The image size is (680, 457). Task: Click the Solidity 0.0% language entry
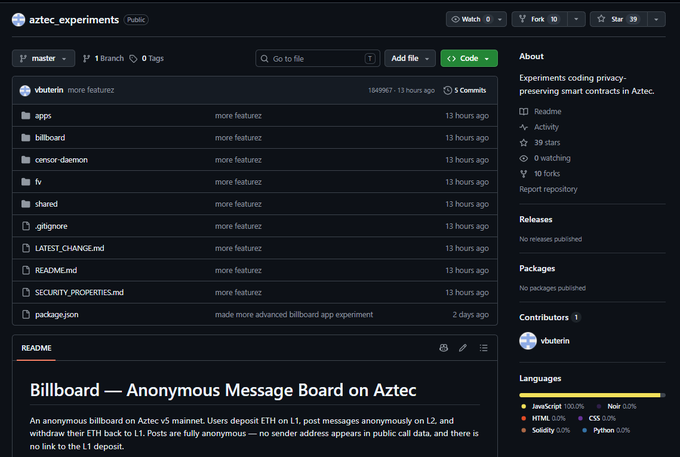(x=546, y=430)
